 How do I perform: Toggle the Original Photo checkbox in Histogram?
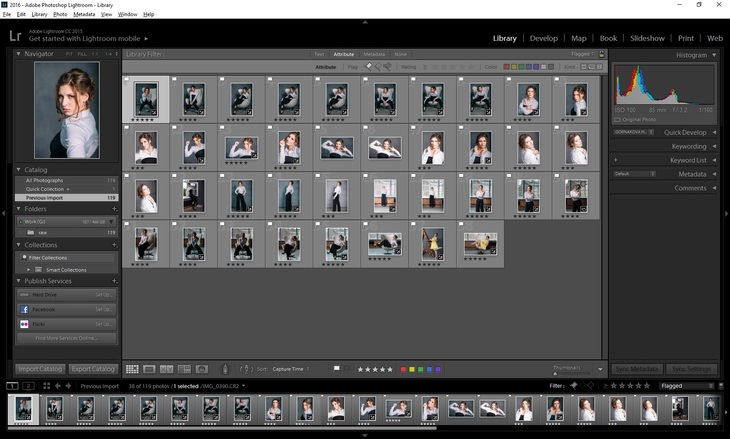617,120
